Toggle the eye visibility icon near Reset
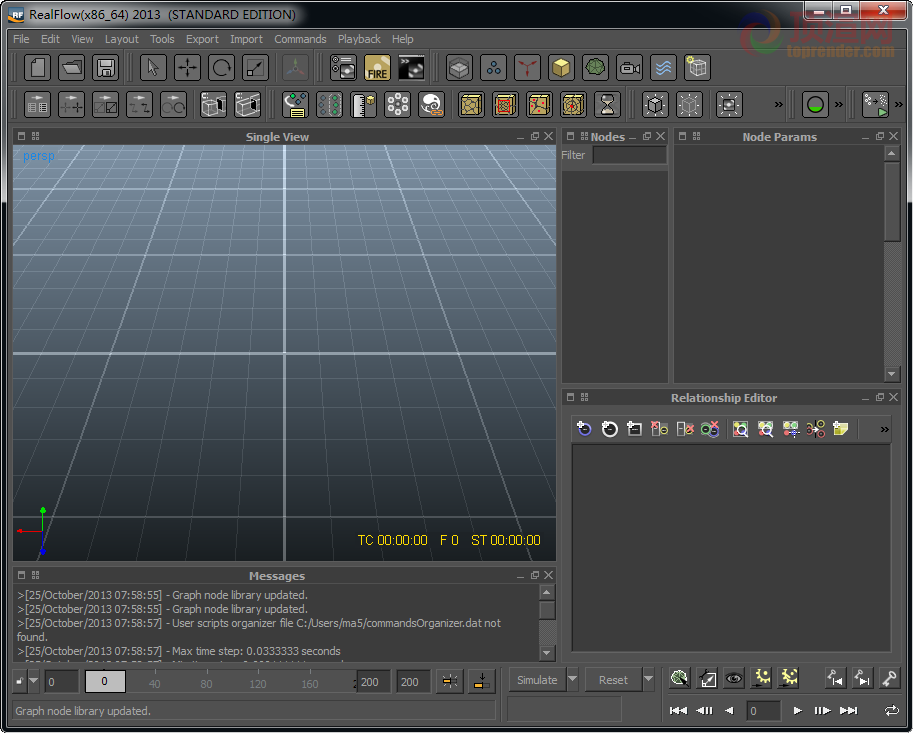913x733 pixels. tap(734, 678)
